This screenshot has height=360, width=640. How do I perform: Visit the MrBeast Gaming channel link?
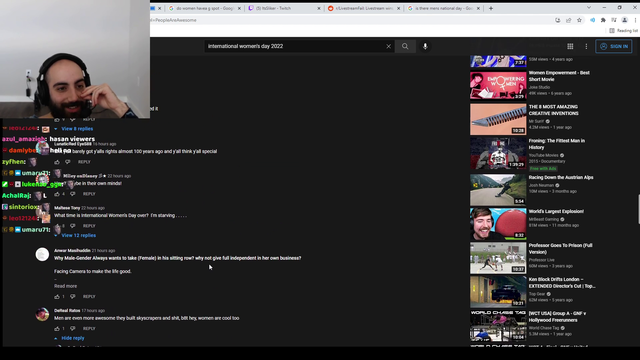(x=544, y=219)
